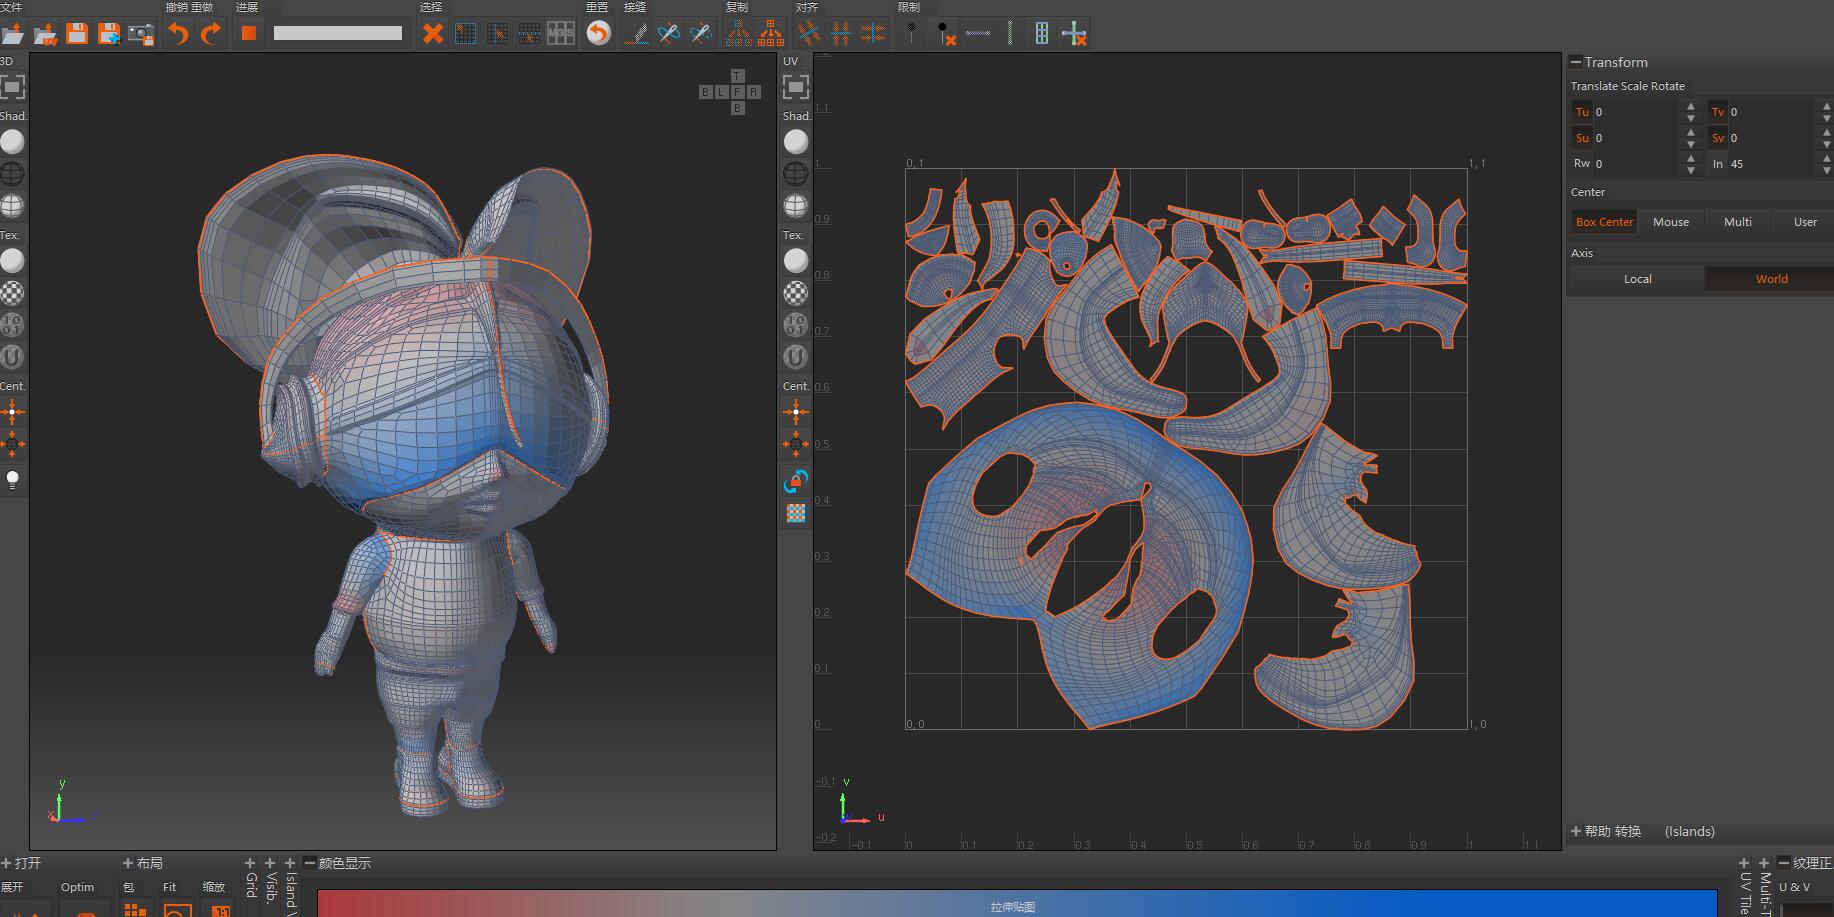Click the UV magnet icon in UV panel

796,357
